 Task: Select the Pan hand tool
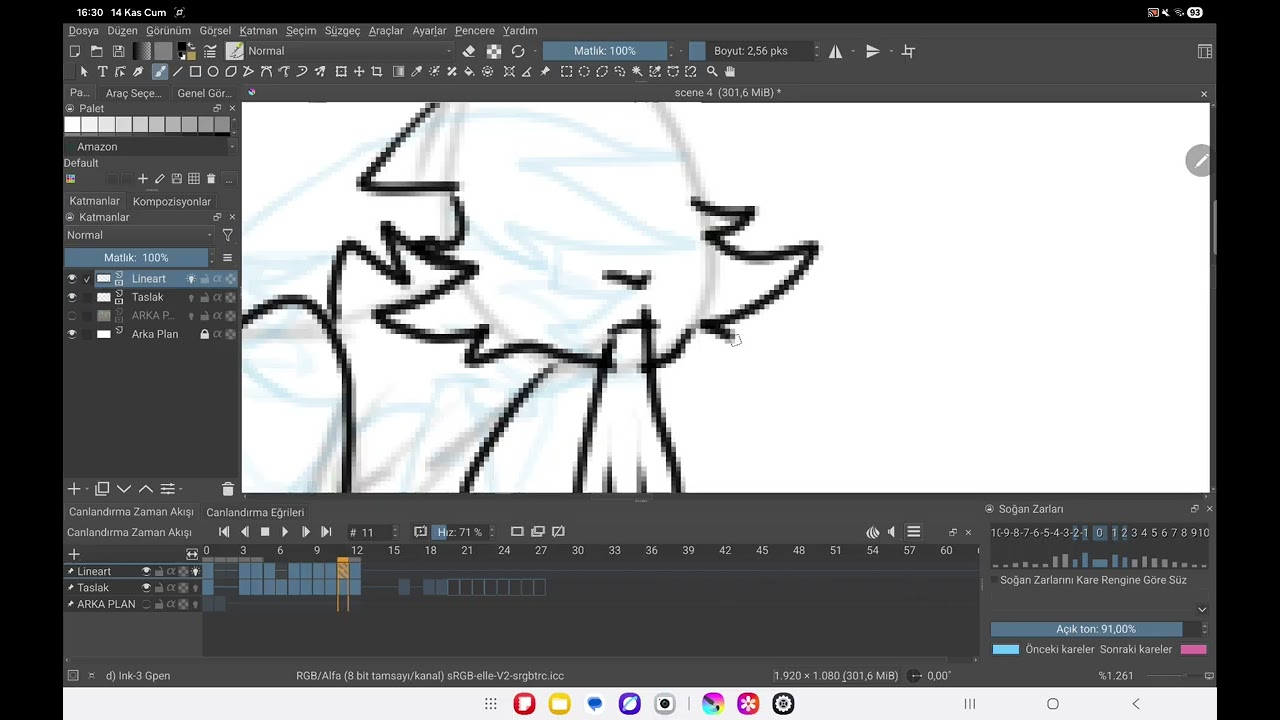730,72
